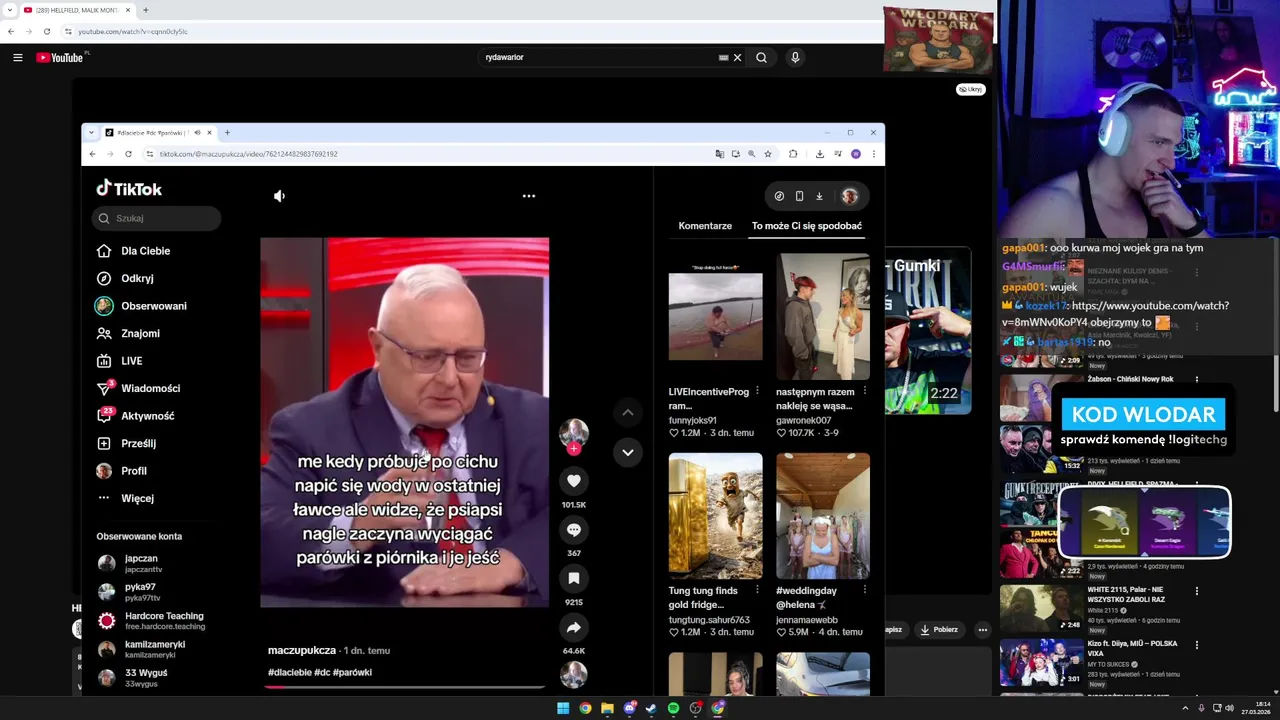Open options for Tung tung finds card
Screen dimensions: 1280x720
pyautogui.click(x=757, y=590)
